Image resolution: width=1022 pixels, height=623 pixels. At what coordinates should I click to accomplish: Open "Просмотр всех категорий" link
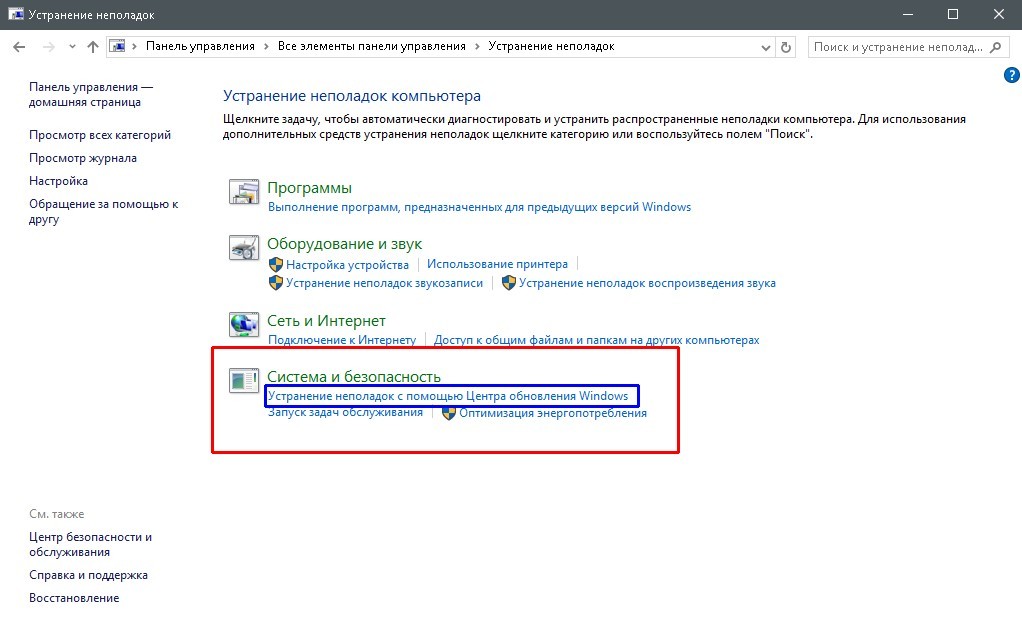pyautogui.click(x=100, y=135)
